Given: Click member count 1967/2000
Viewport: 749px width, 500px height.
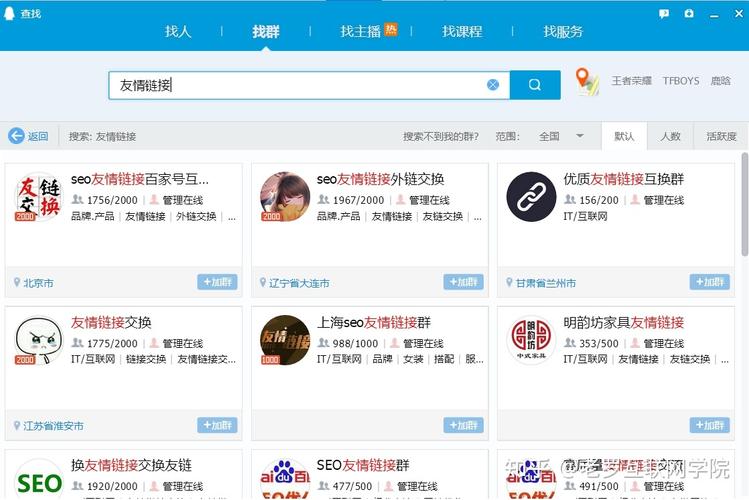Looking at the screenshot, I should tap(358, 200).
